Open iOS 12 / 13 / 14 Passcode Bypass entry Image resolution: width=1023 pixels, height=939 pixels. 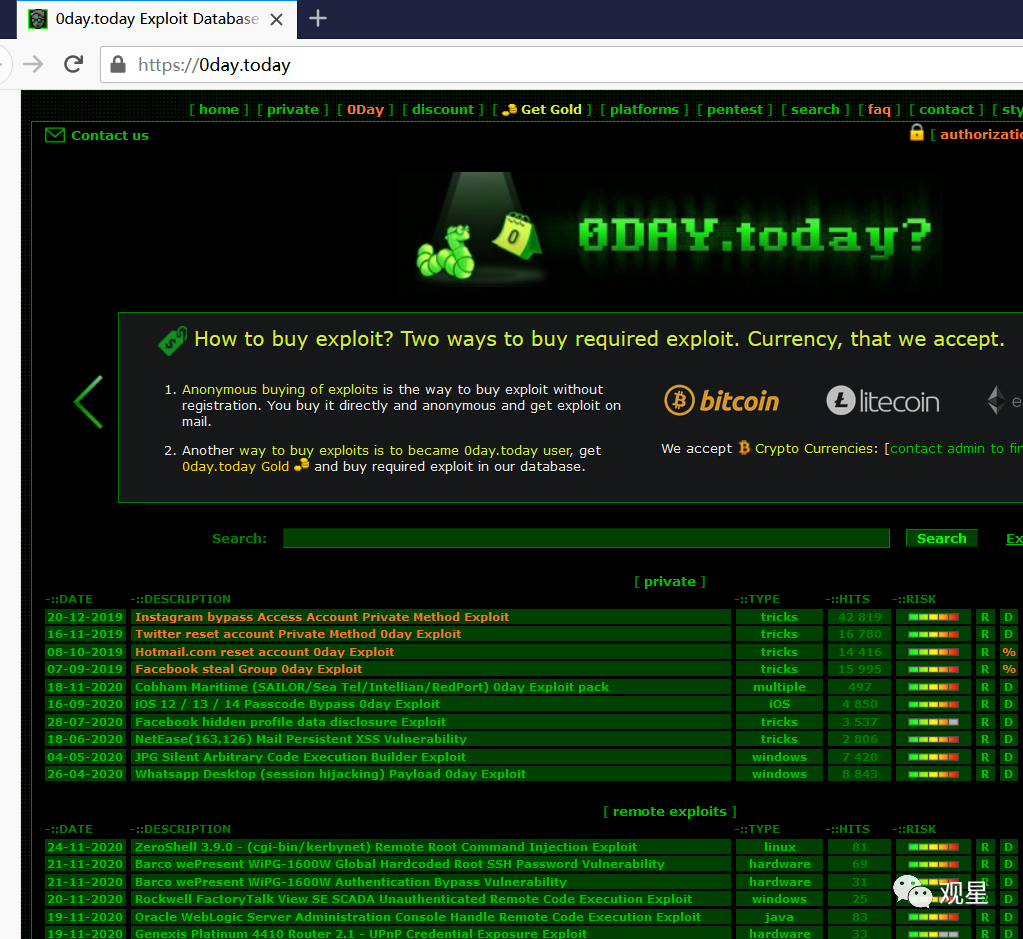[287, 704]
